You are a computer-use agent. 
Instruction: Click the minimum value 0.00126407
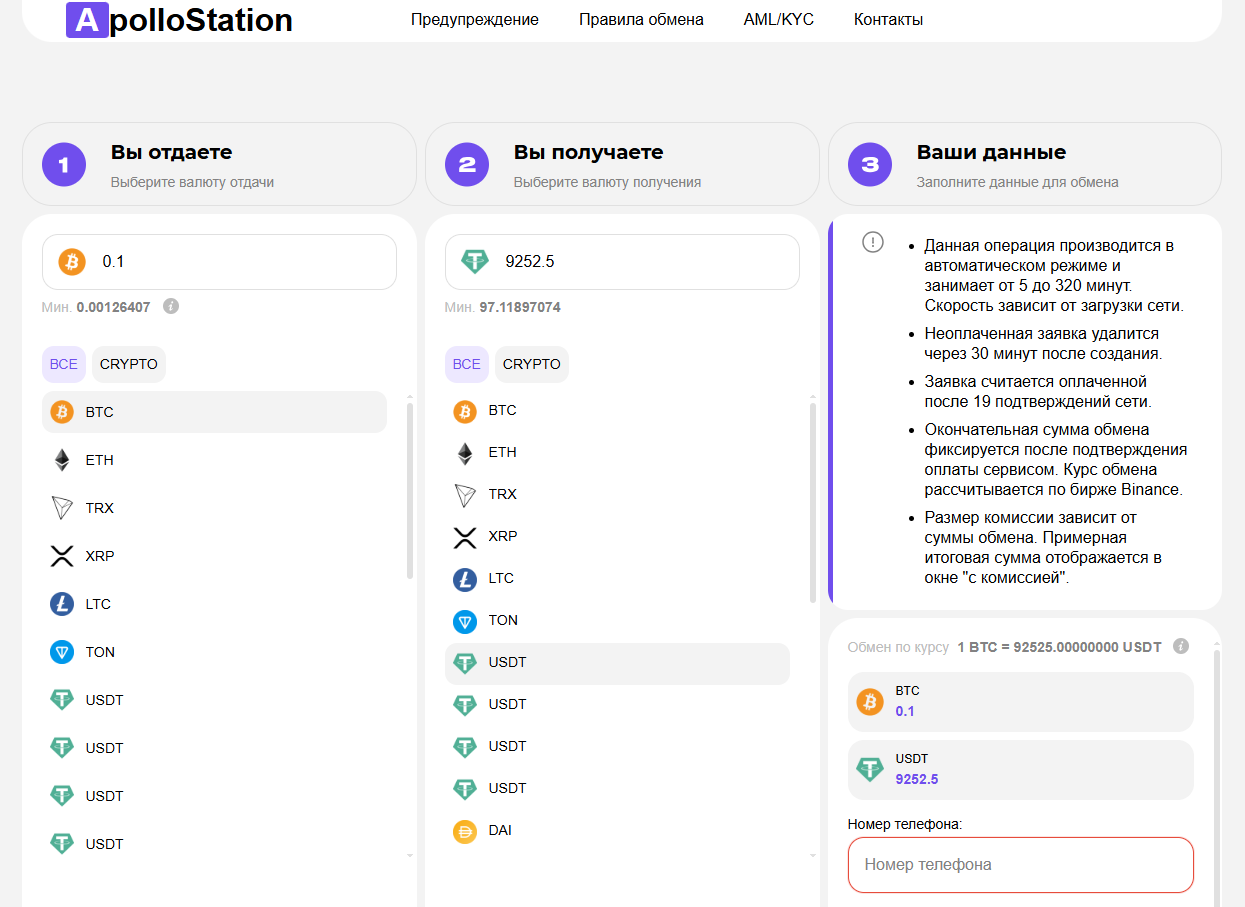pyautogui.click(x=113, y=307)
